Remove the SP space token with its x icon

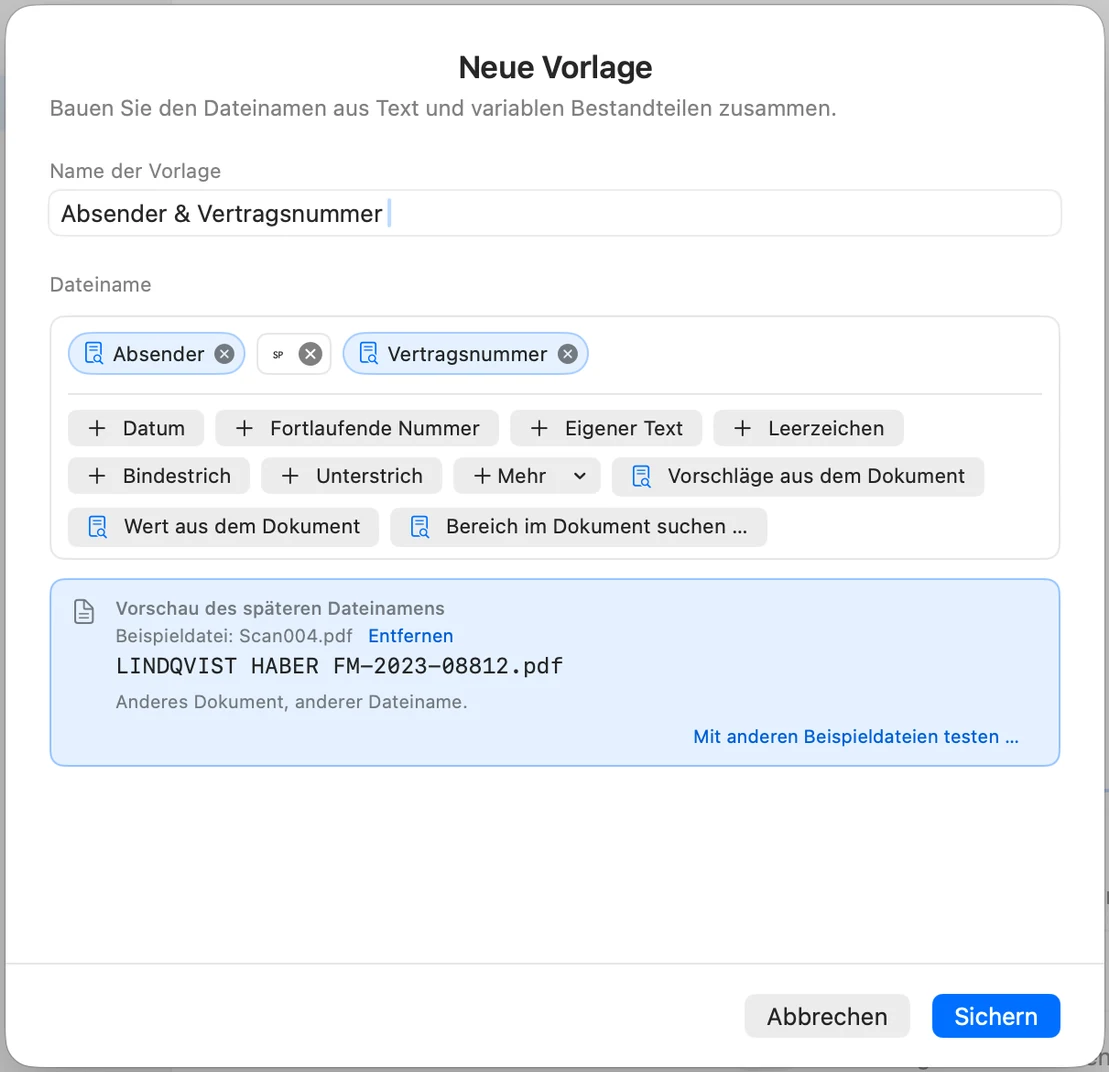tap(310, 354)
